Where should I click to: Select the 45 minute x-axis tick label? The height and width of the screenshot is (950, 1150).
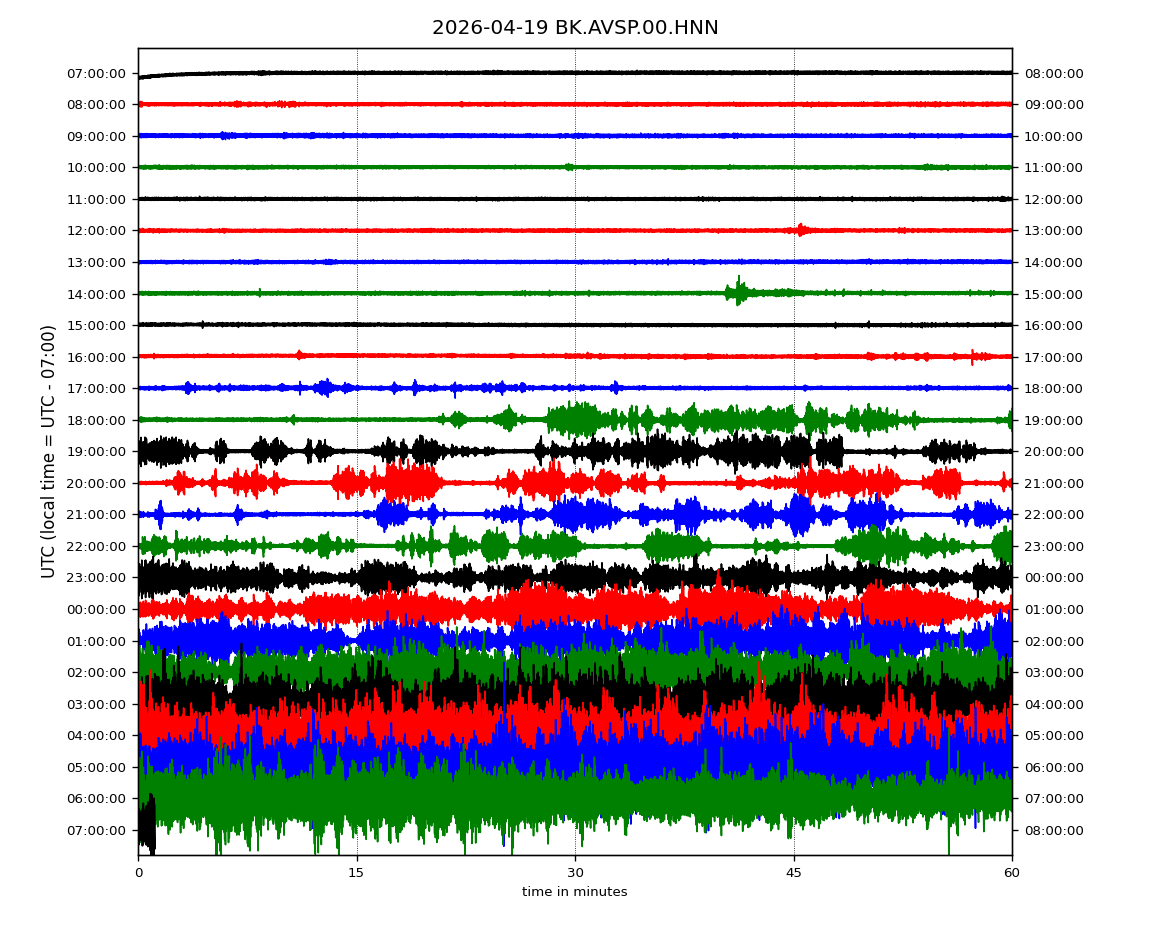pyautogui.click(x=794, y=873)
